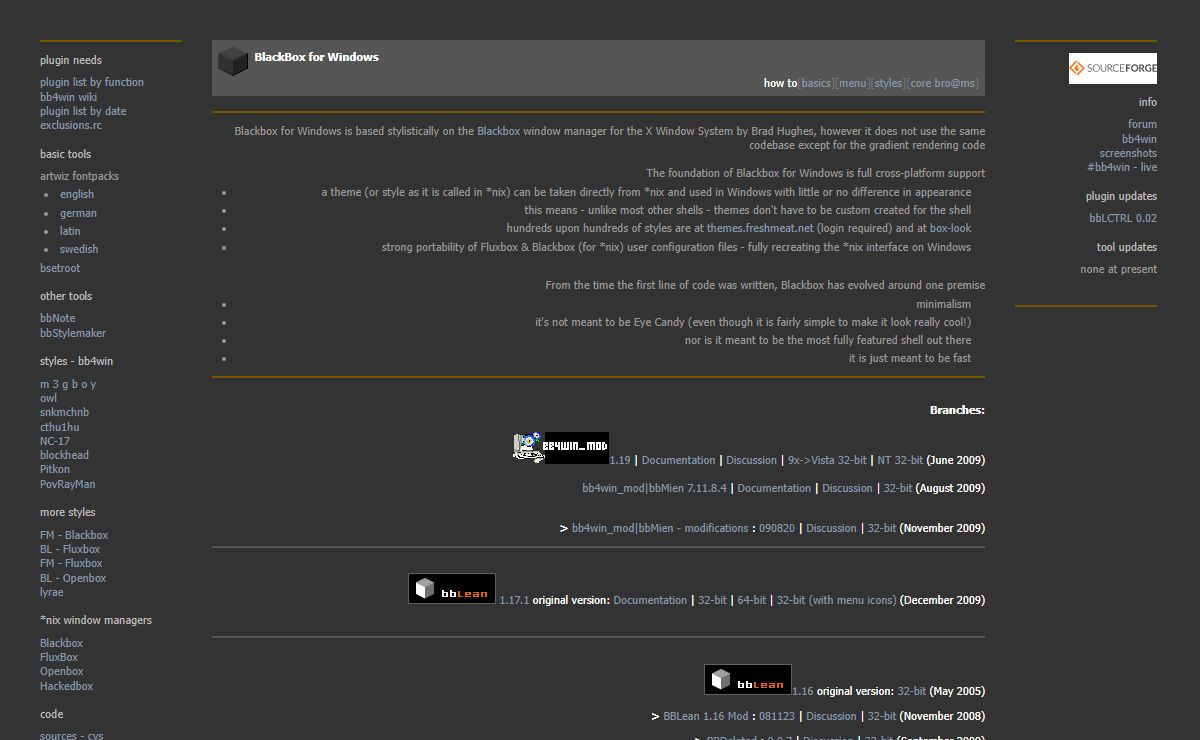Open the core bro@ms link

tap(943, 83)
